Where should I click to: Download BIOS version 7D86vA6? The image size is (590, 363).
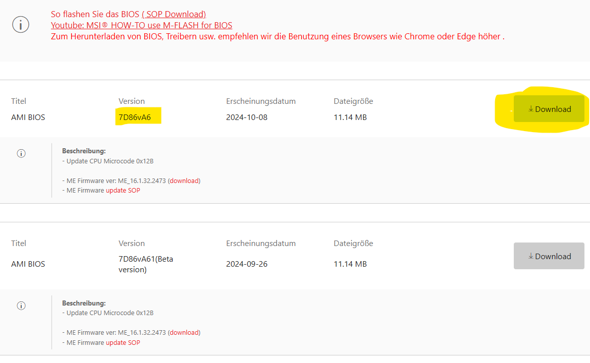(549, 109)
